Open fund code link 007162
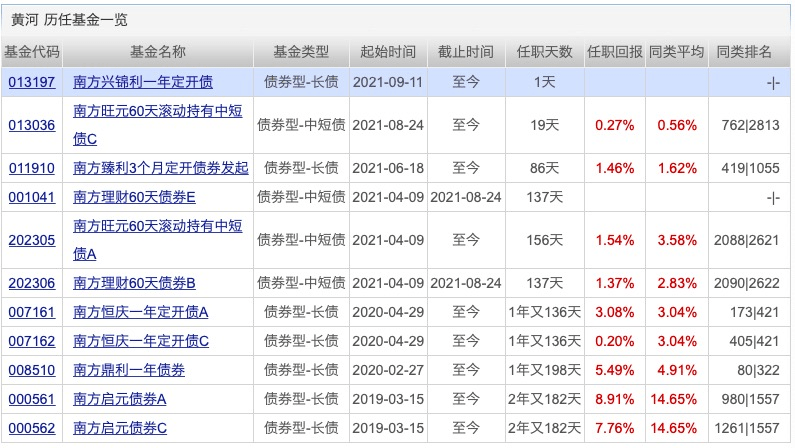The height and width of the screenshot is (448, 795). pyautogui.click(x=31, y=341)
